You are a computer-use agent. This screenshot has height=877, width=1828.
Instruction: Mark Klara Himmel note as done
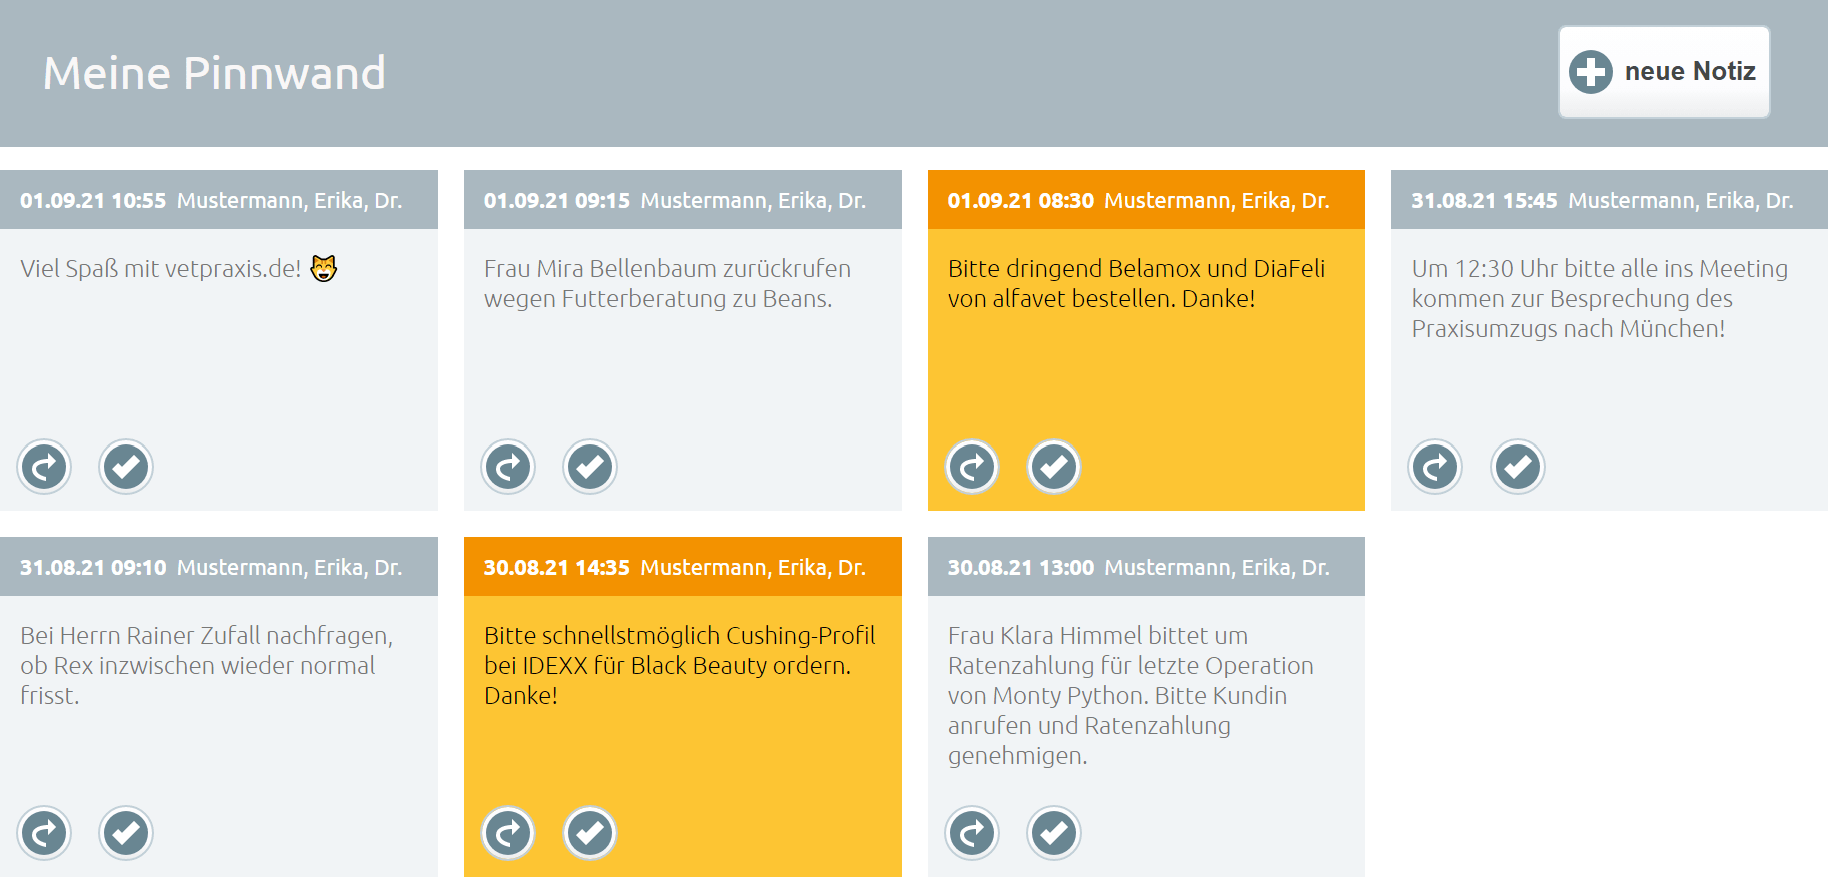pos(1054,833)
